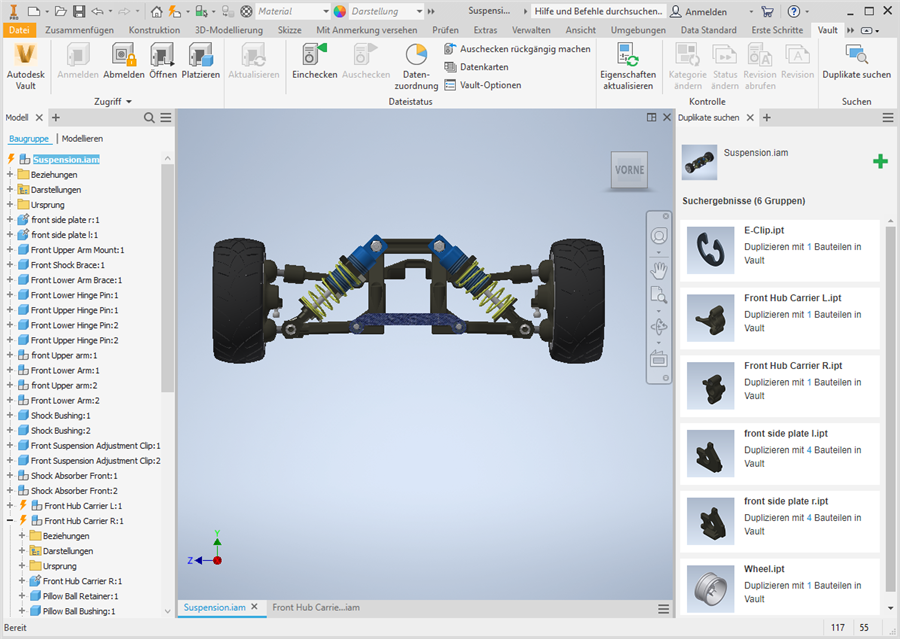The height and width of the screenshot is (639, 900).
Task: Open the appearance color wheel icon
Action: pos(340,11)
